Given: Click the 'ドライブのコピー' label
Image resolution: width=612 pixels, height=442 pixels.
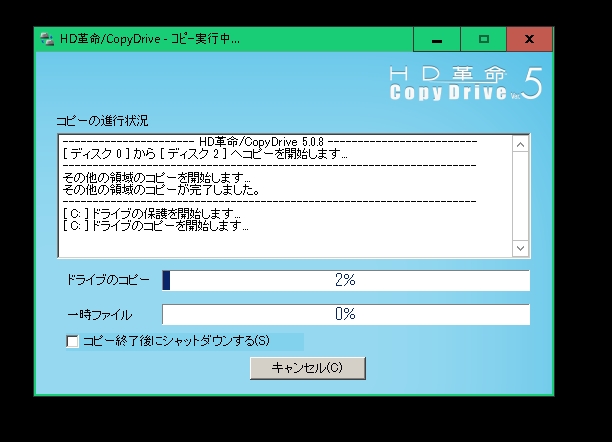Looking at the screenshot, I should pyautogui.click(x=108, y=280).
